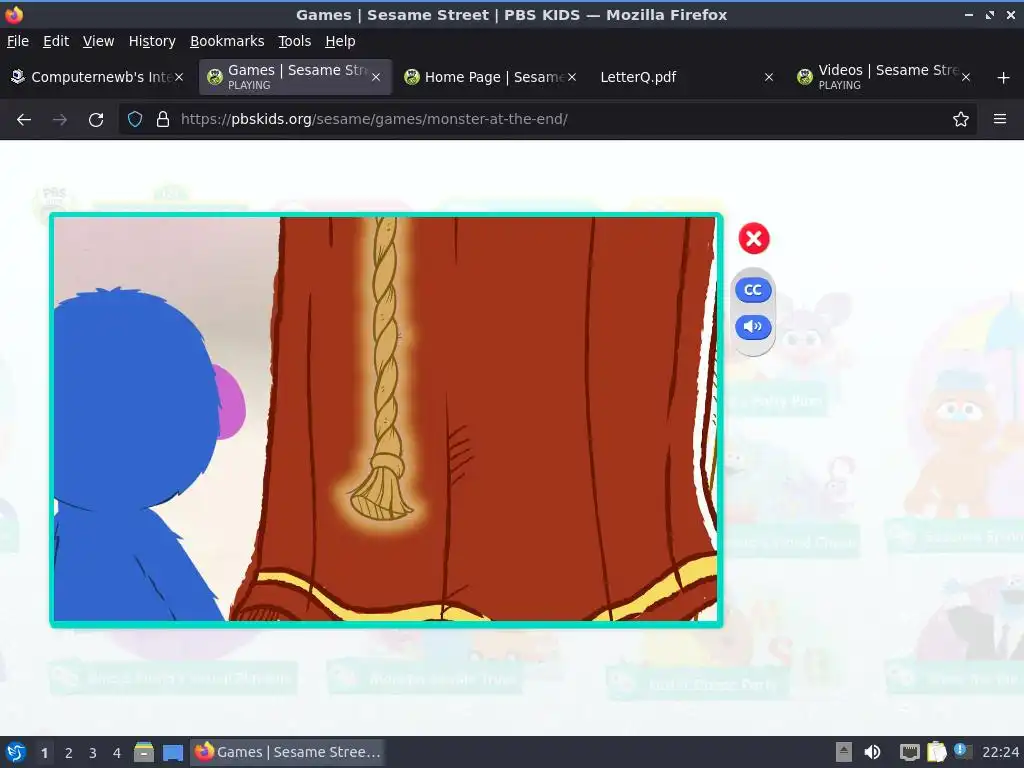The width and height of the screenshot is (1024, 768).
Task: Switch to workspace 4
Action: (117, 753)
